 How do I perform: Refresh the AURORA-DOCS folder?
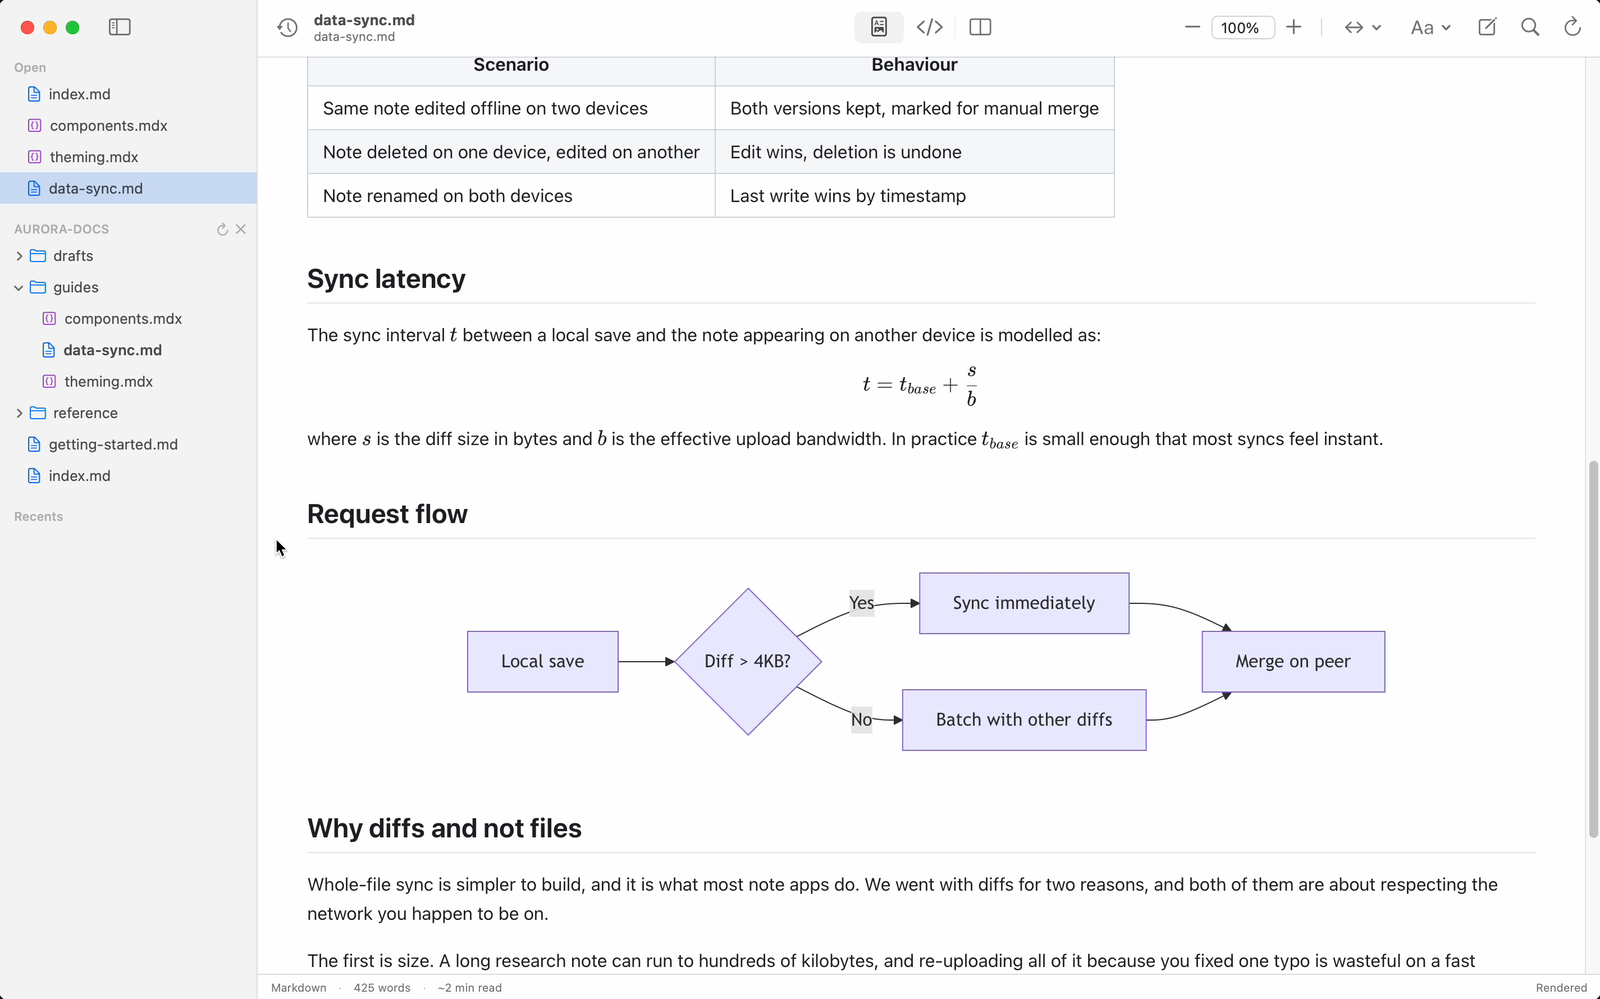222,229
